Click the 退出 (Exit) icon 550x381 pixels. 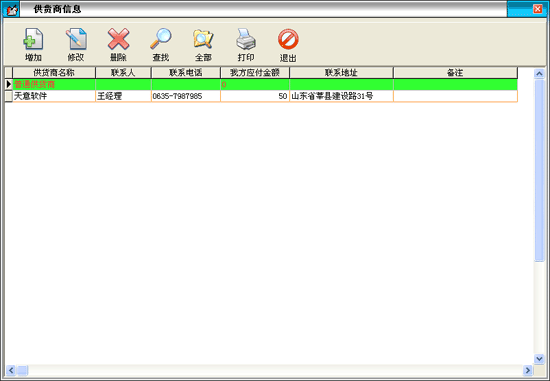(x=288, y=39)
